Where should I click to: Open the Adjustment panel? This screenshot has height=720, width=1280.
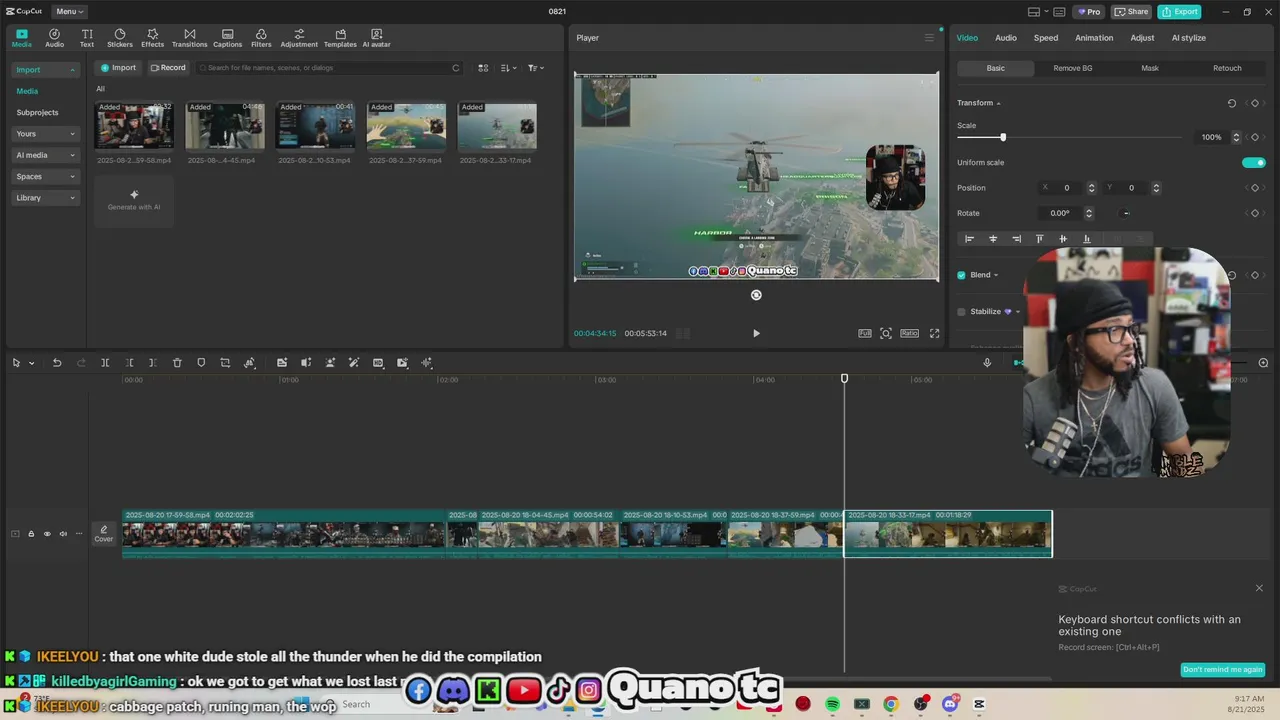[x=299, y=38]
